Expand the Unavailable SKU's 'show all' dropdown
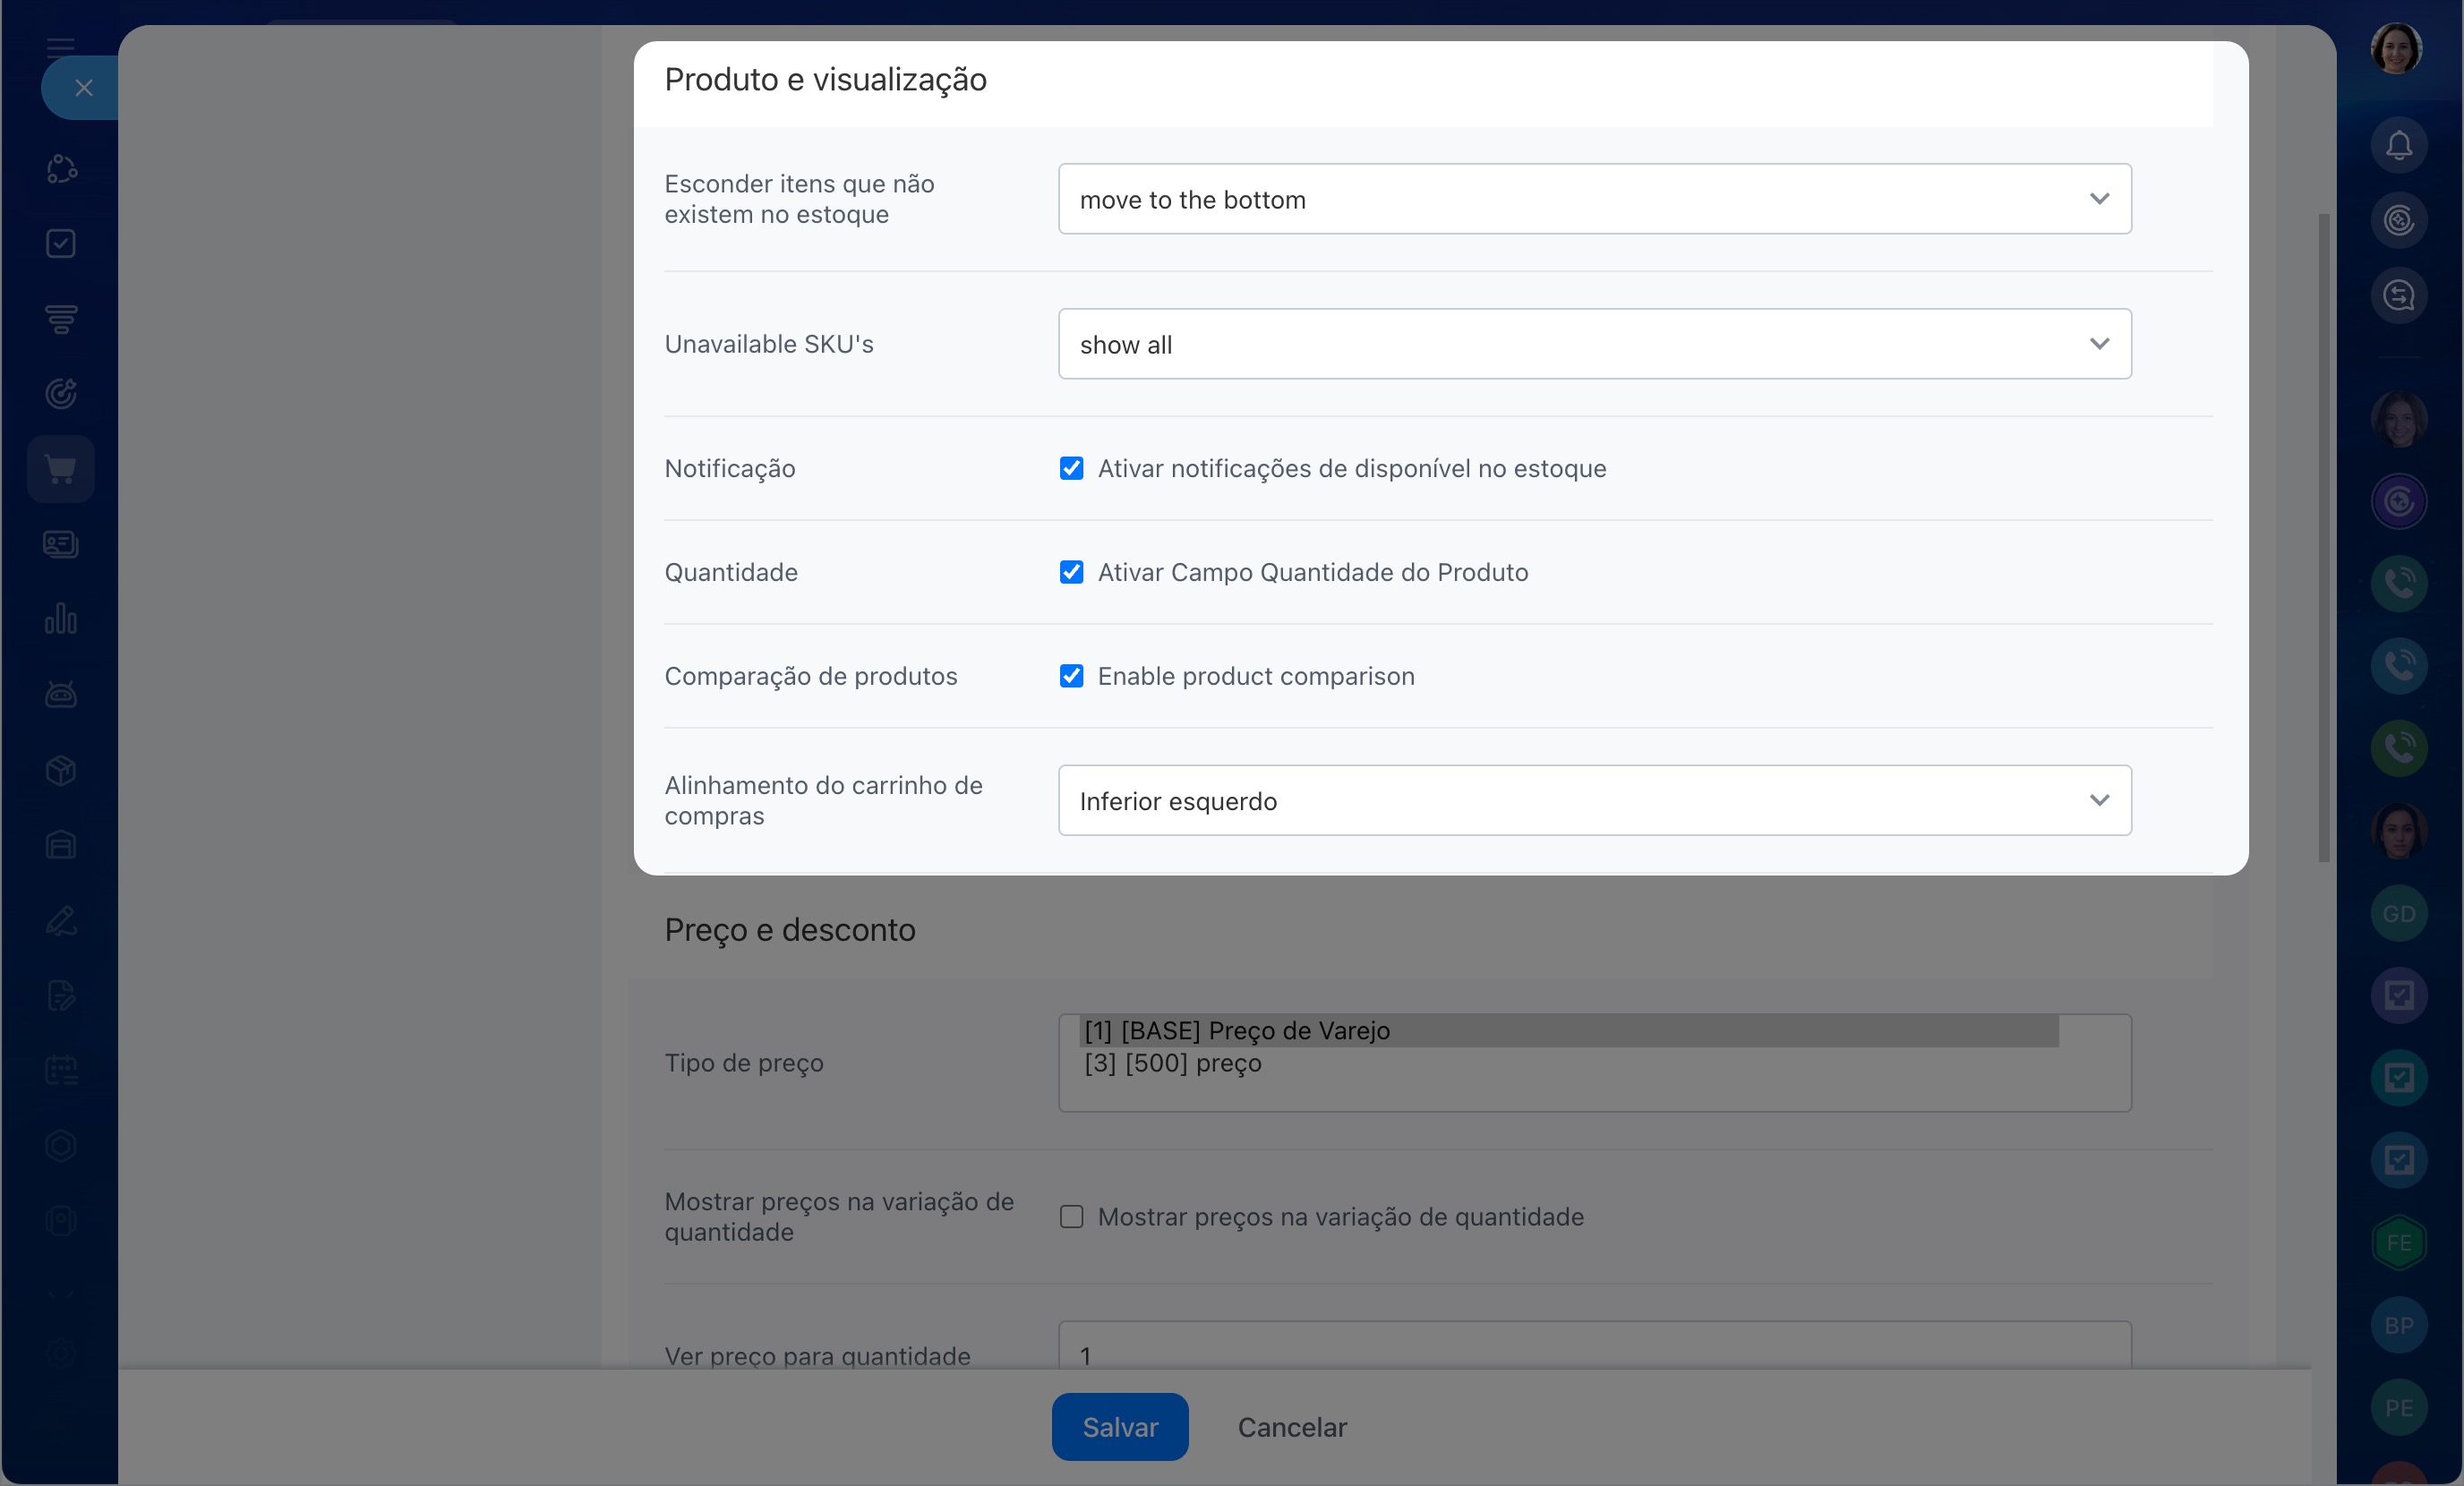 pyautogui.click(x=1594, y=345)
